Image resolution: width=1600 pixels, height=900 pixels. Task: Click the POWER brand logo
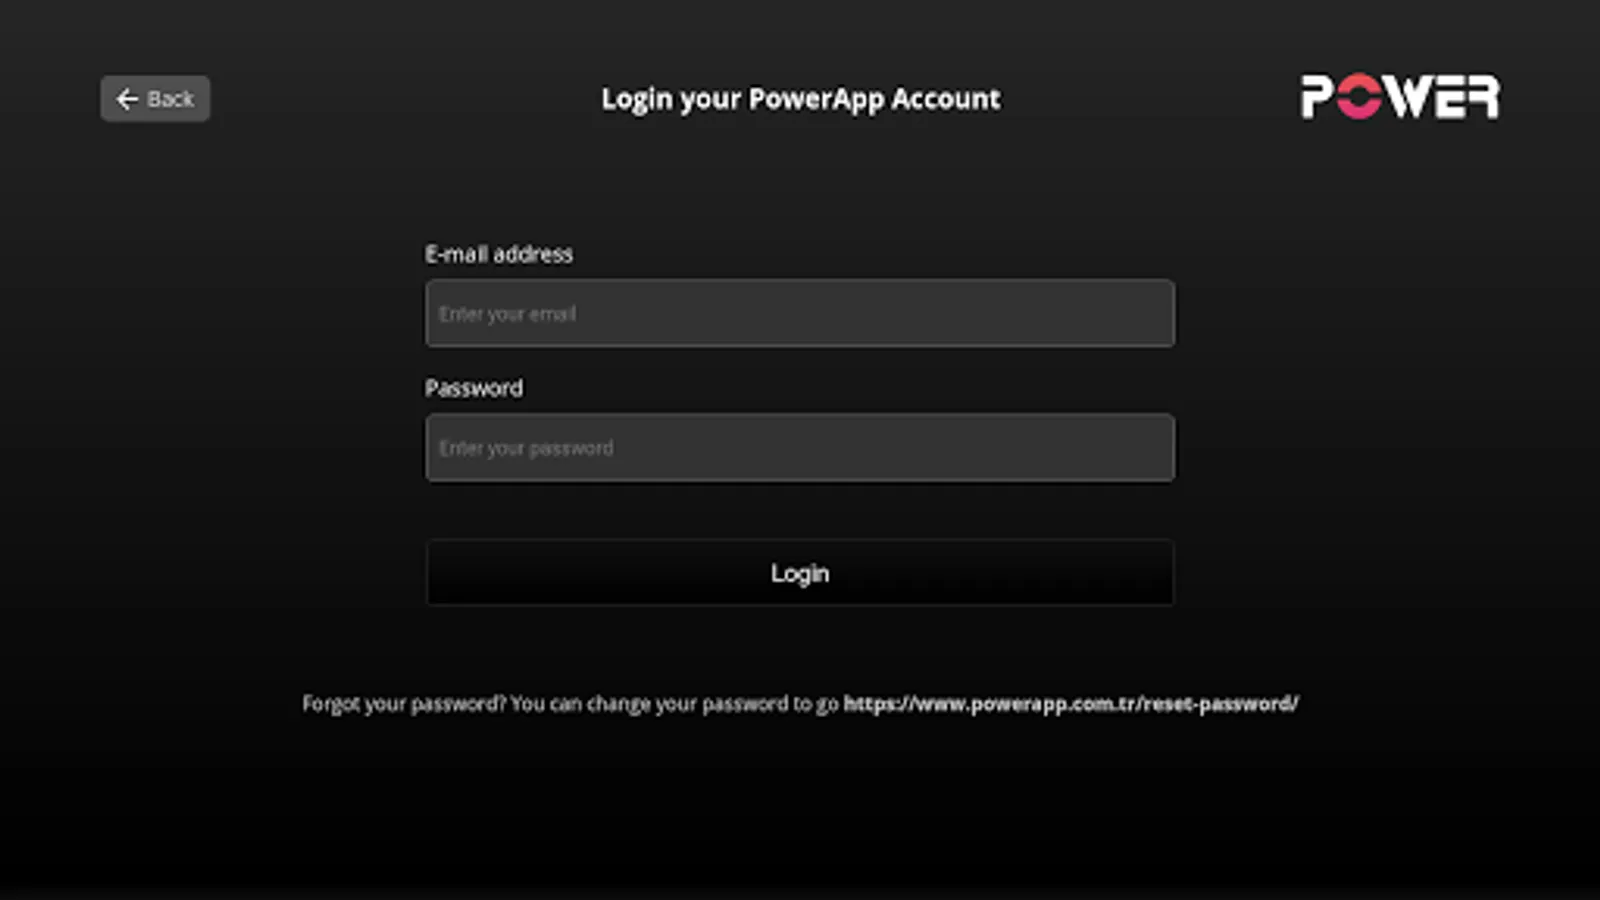(1400, 97)
